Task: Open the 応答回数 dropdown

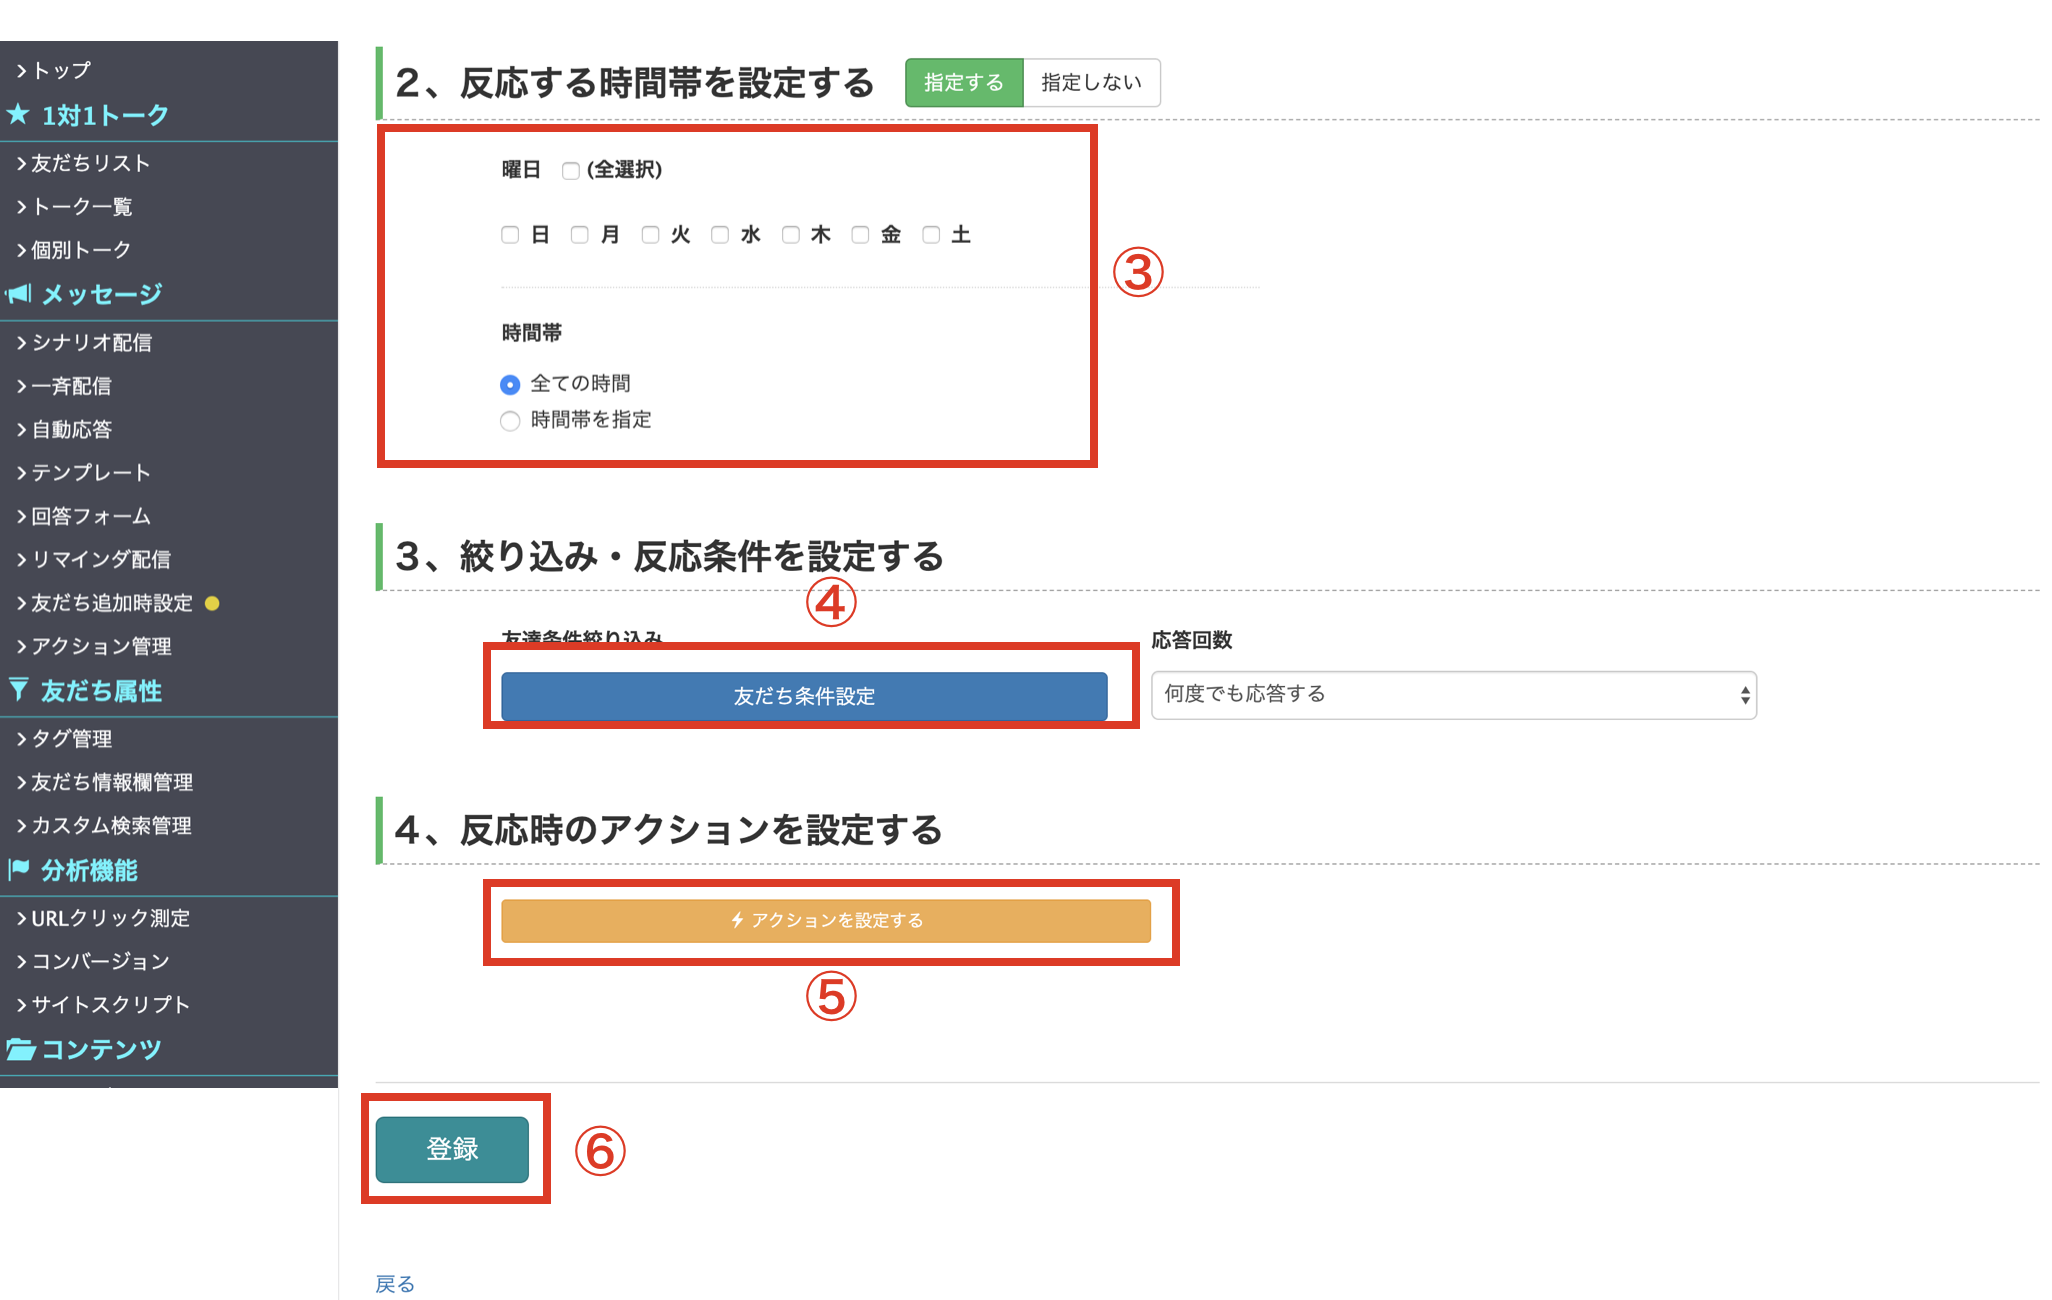Action: click(x=1453, y=695)
